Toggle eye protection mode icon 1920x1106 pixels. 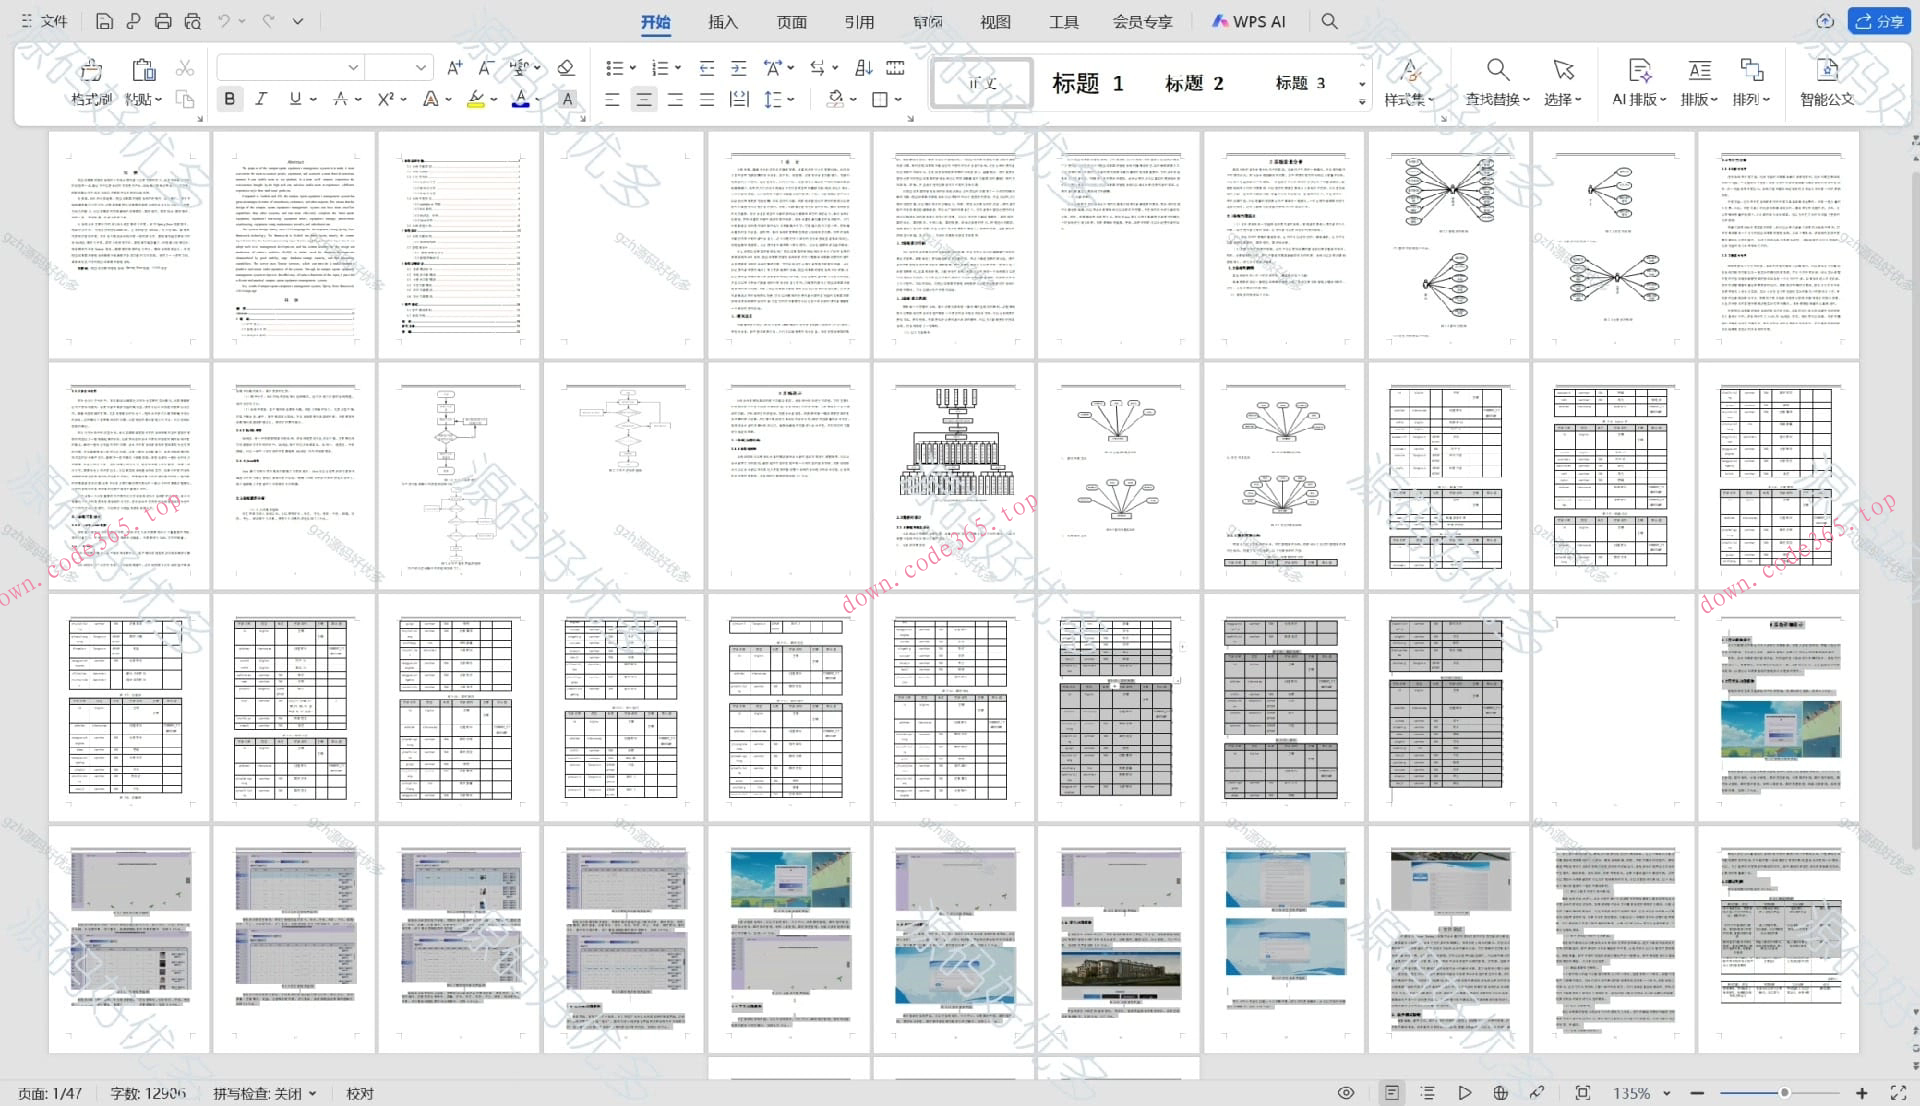1346,1093
